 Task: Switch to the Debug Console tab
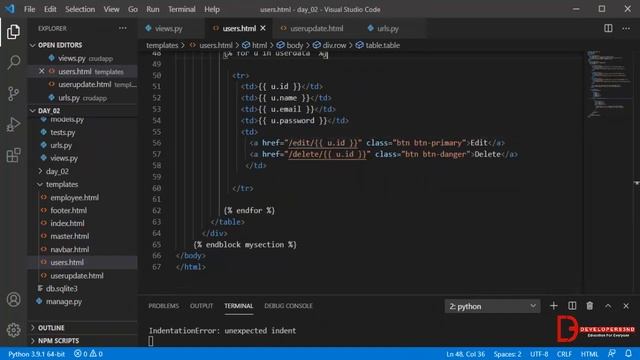click(x=288, y=306)
